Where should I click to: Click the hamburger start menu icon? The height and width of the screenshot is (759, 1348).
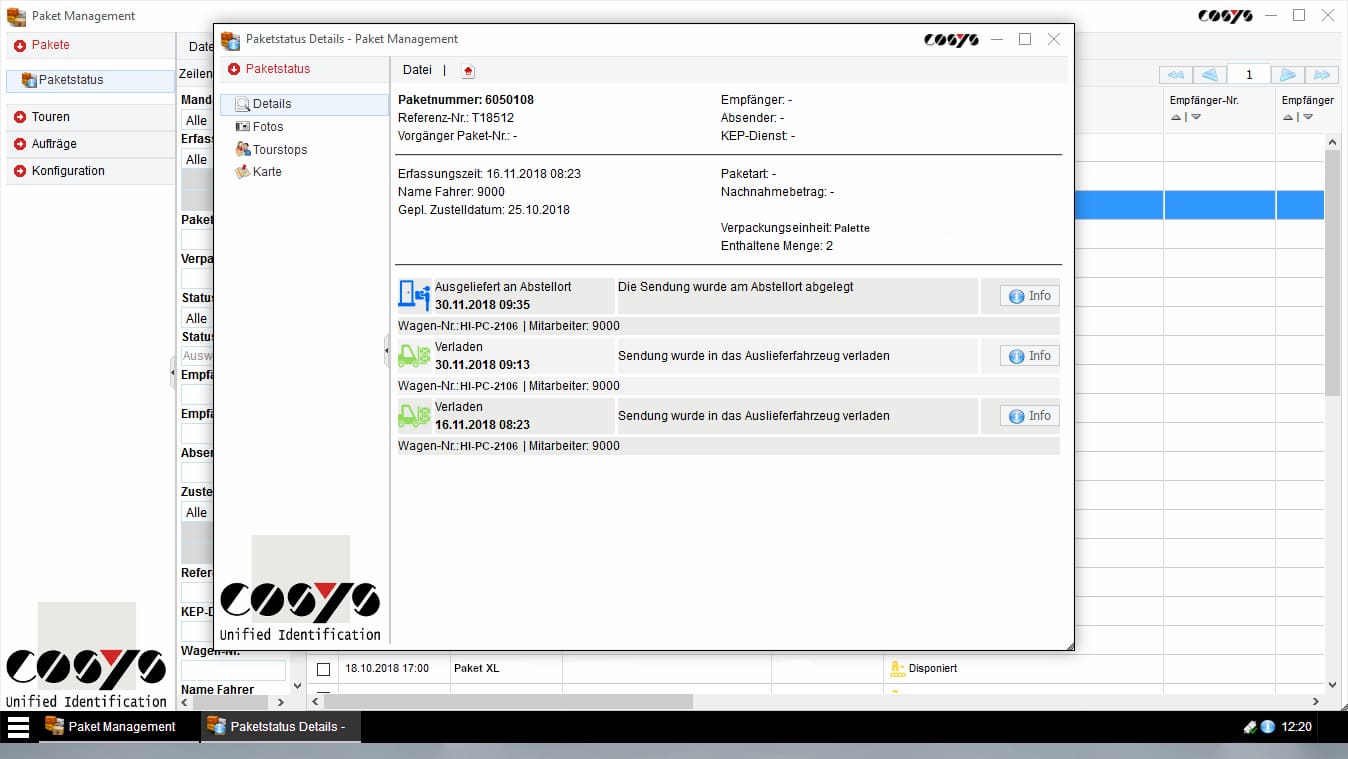(x=18, y=727)
